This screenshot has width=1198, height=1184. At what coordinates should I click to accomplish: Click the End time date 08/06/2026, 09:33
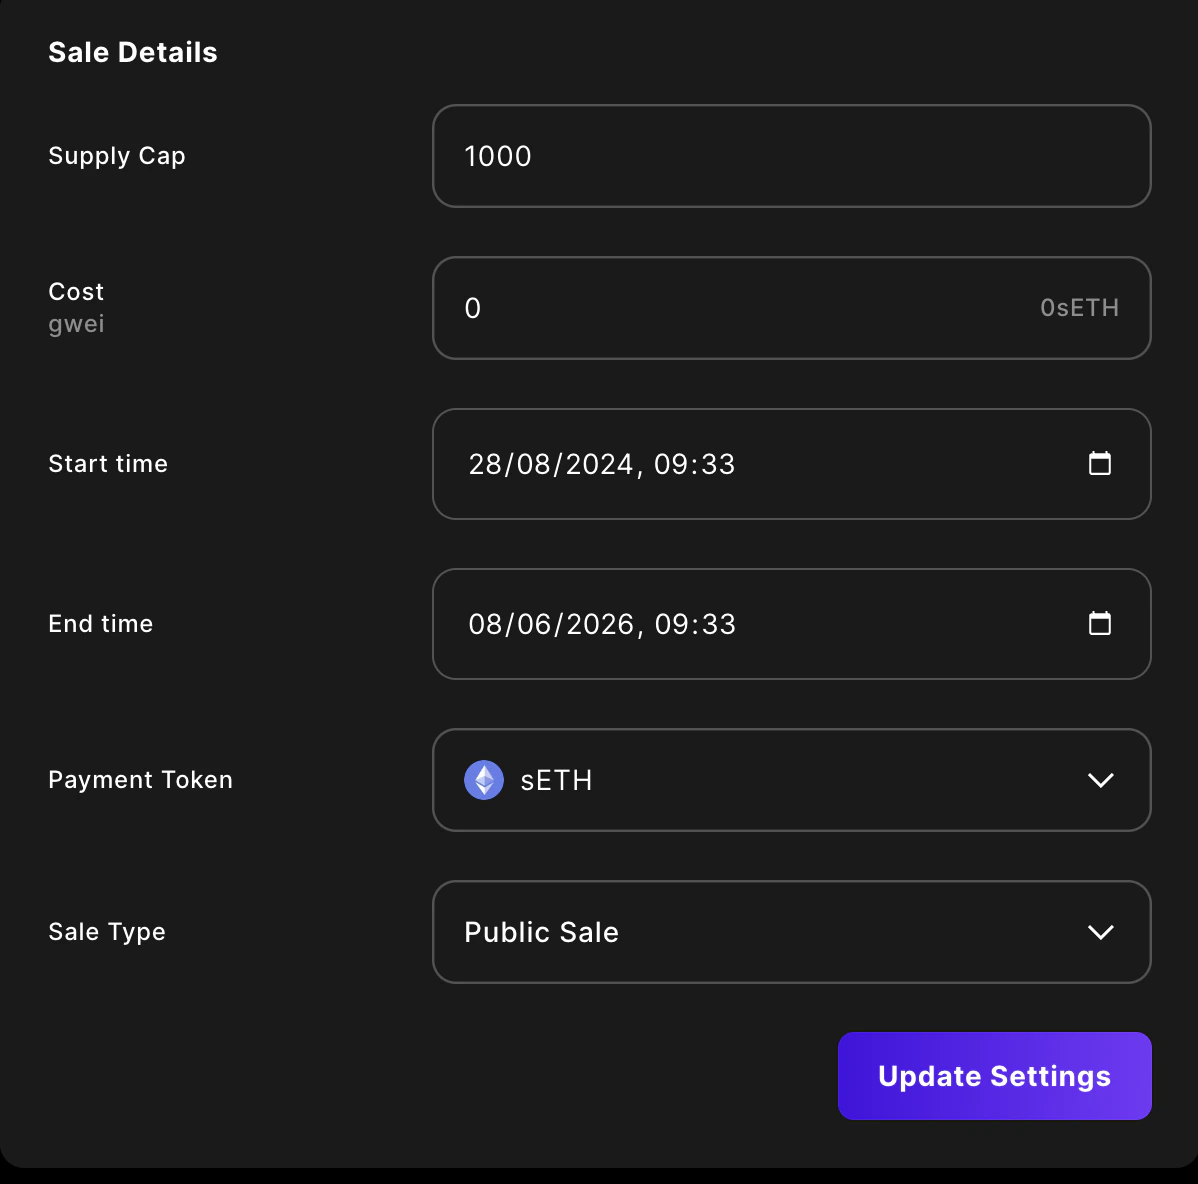click(x=601, y=624)
